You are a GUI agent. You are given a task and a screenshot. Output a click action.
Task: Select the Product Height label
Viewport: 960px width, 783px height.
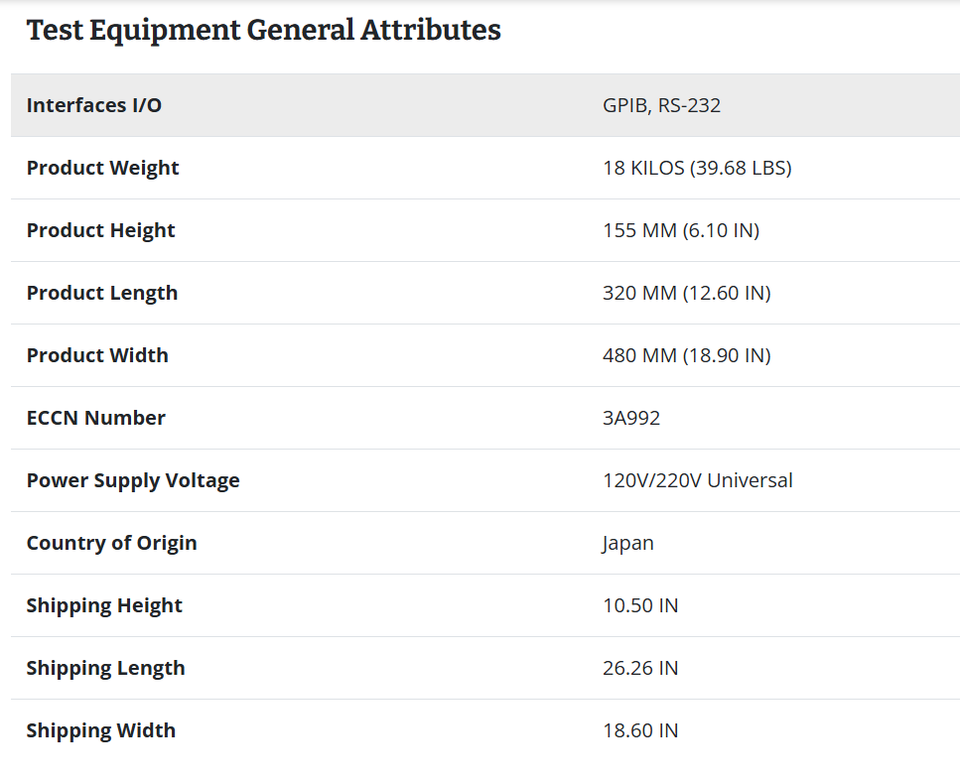pos(100,231)
